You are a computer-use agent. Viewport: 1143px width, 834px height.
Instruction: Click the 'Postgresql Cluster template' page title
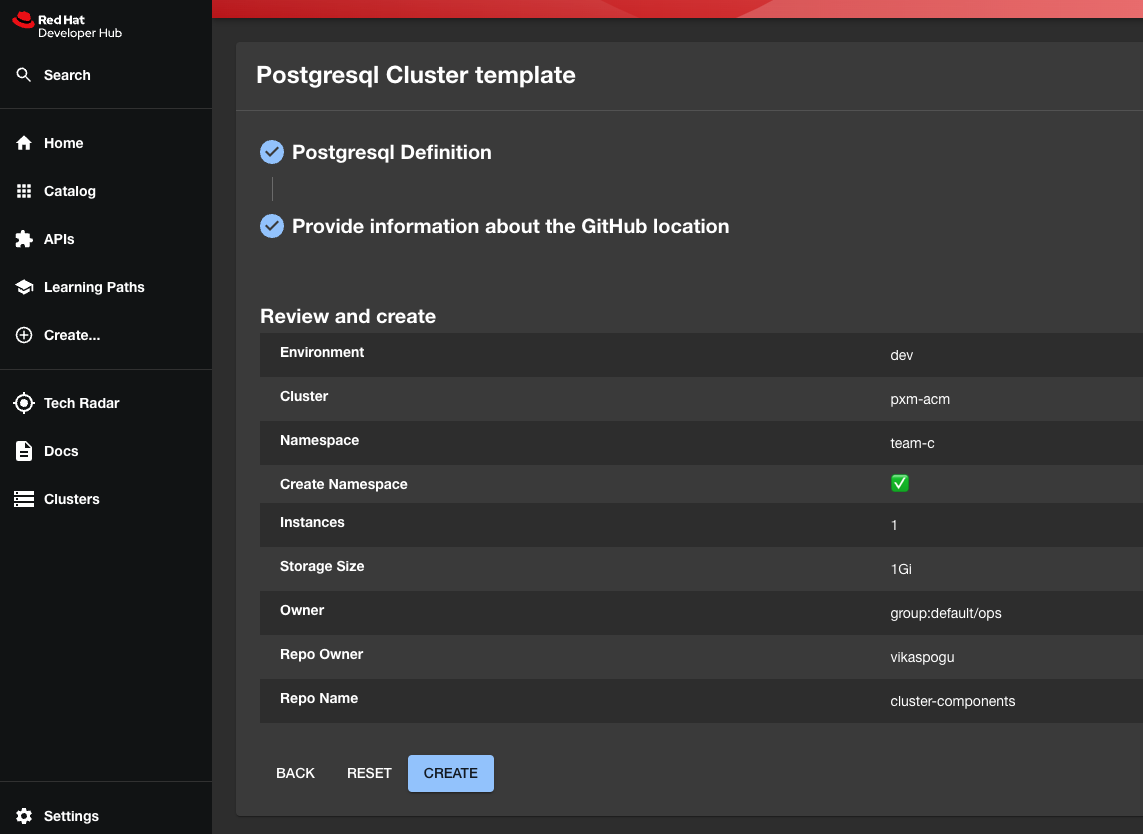pos(416,75)
